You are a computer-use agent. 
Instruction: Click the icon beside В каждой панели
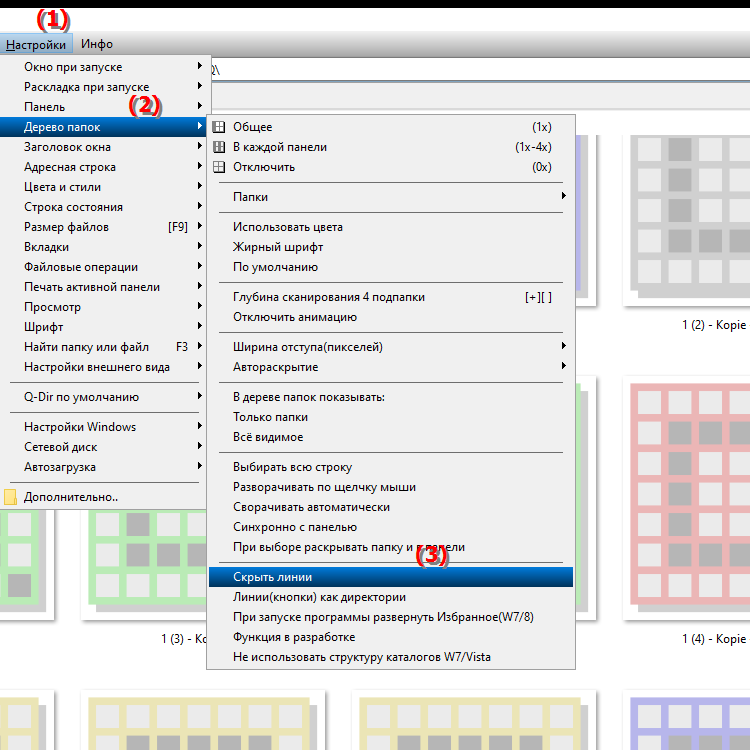point(219,147)
